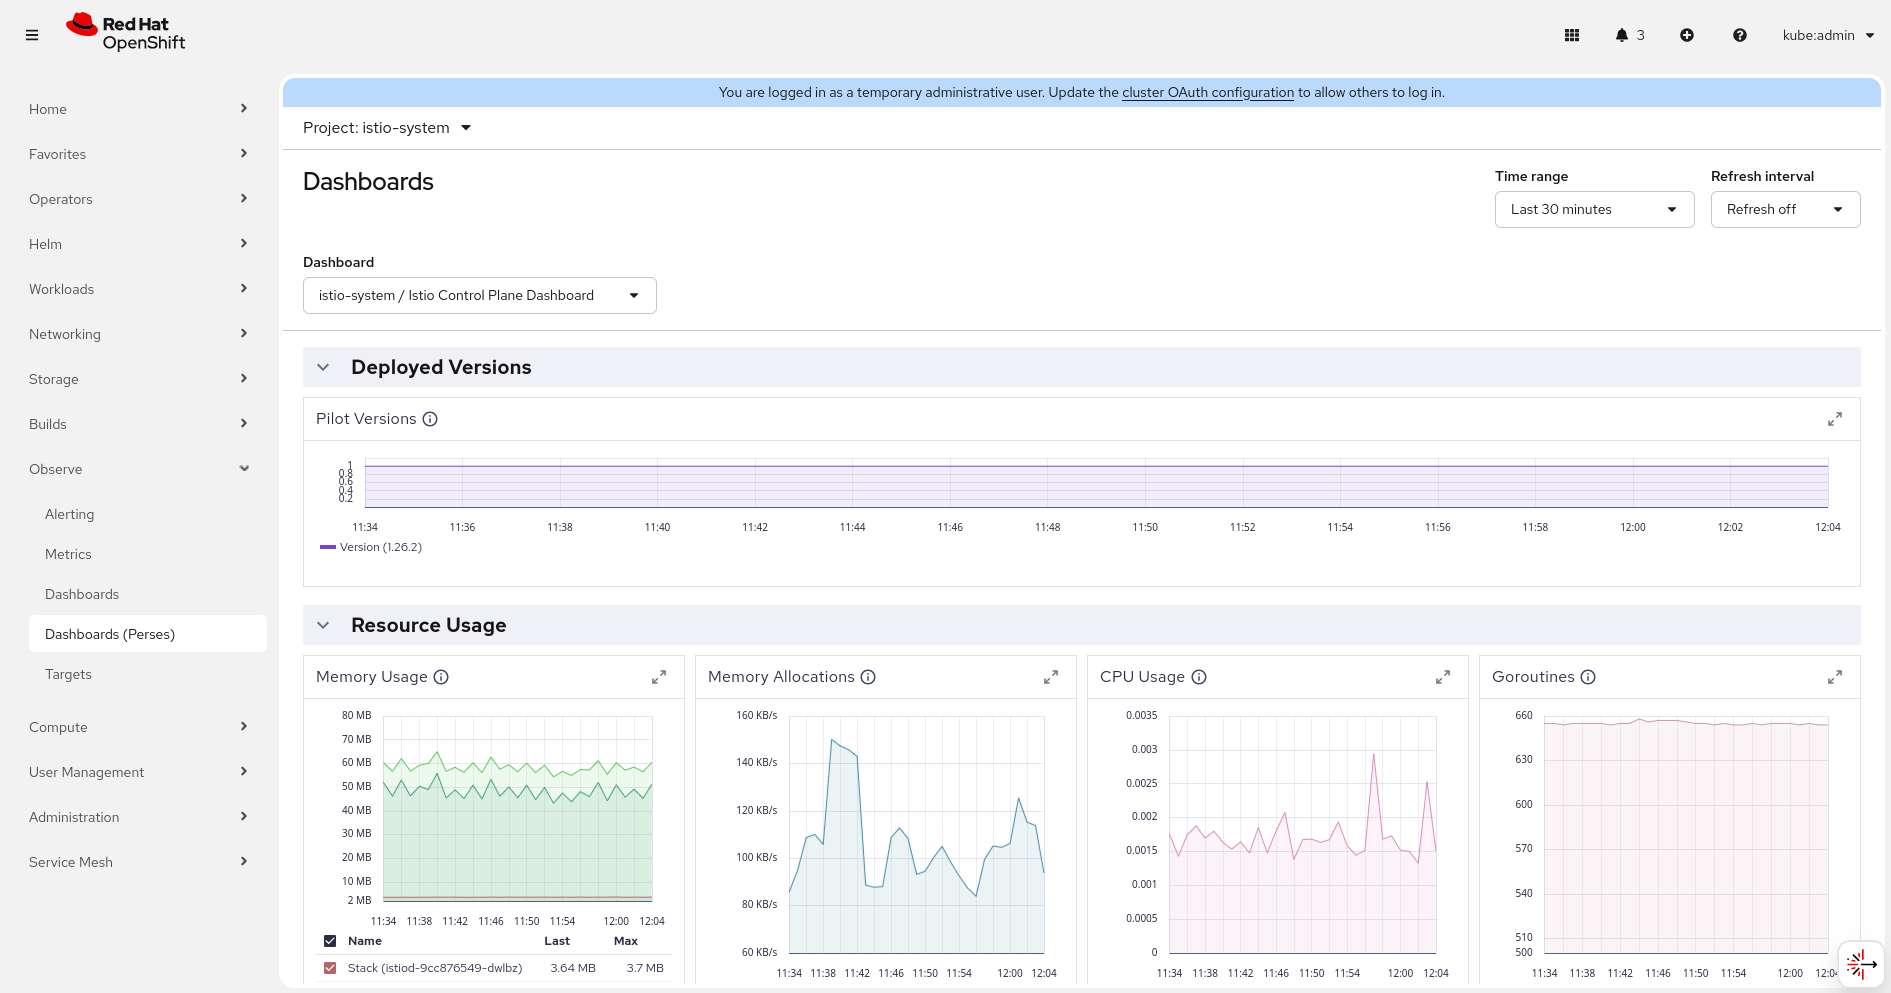Image resolution: width=1891 pixels, height=993 pixels.
Task: Expand the Pilot Versions panel to fullscreen
Action: coord(1834,419)
